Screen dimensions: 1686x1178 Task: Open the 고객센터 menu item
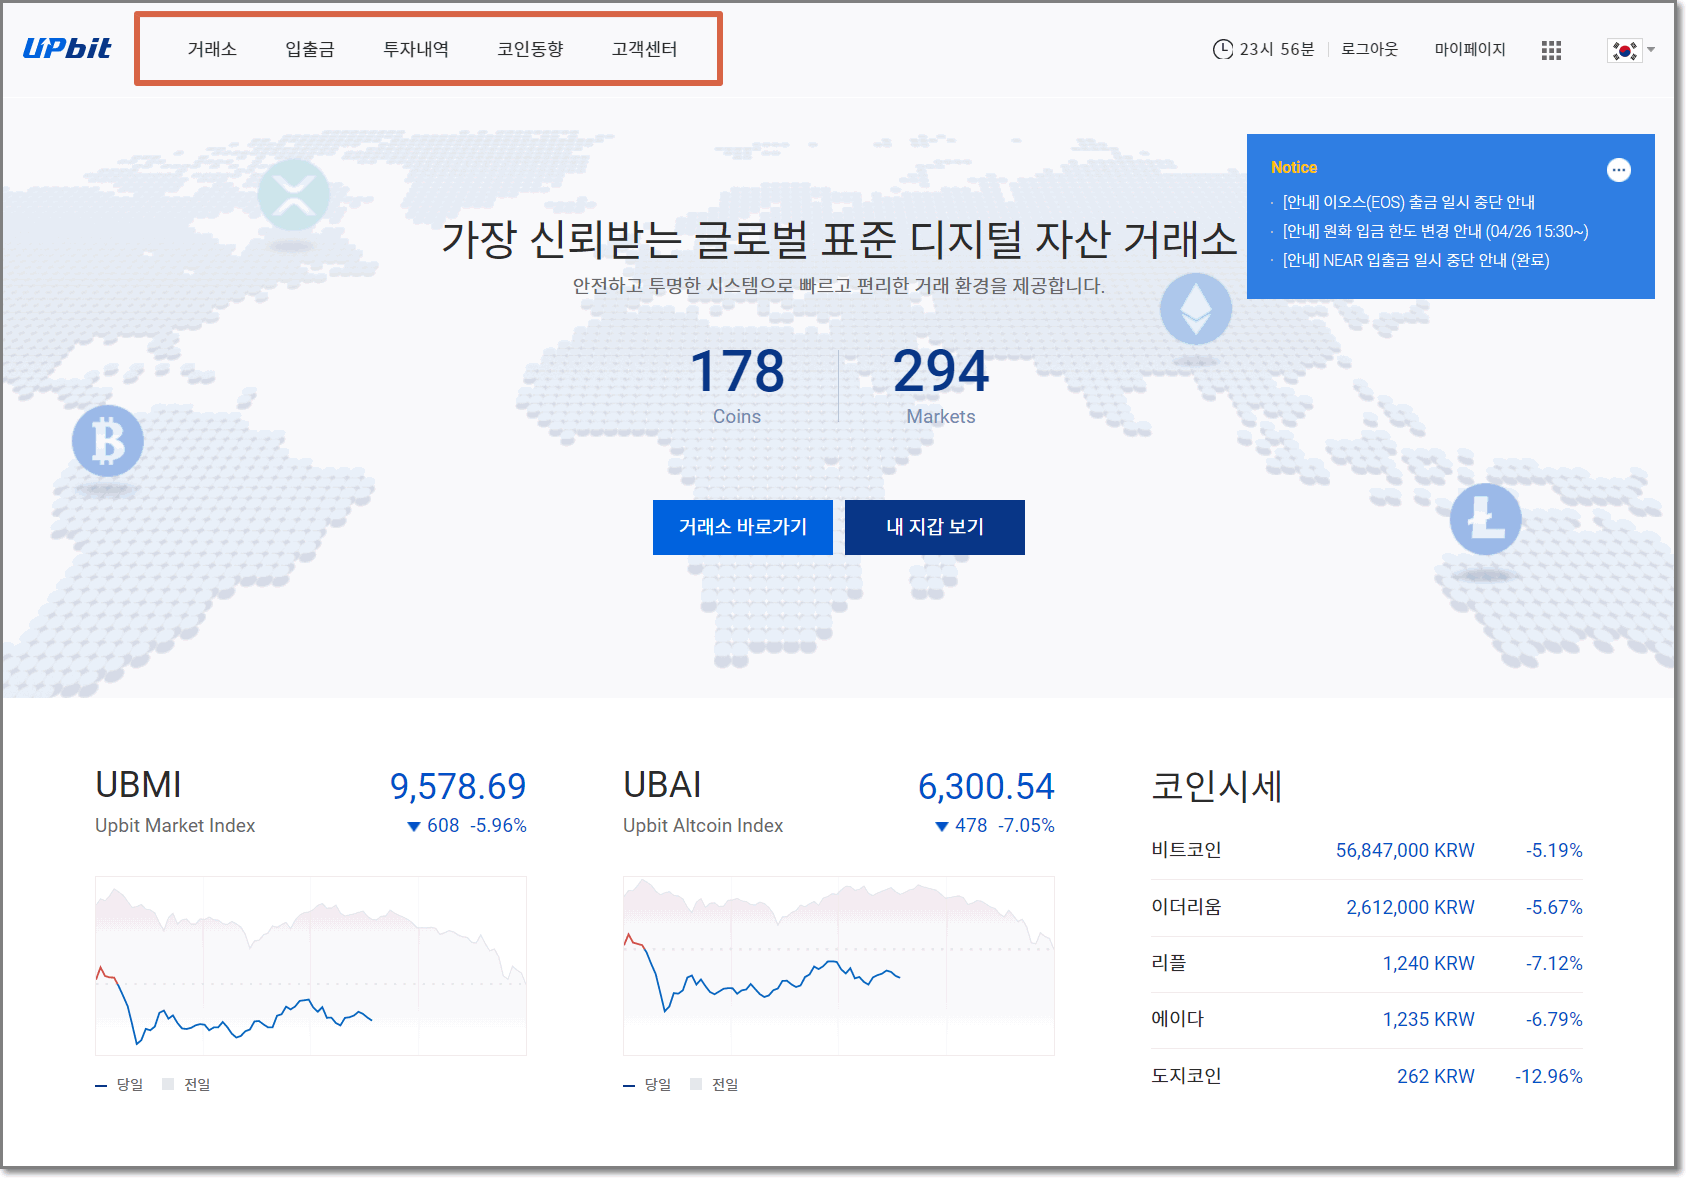[645, 48]
